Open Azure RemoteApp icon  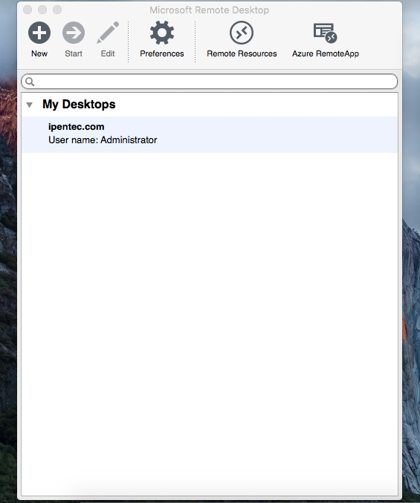click(325, 33)
